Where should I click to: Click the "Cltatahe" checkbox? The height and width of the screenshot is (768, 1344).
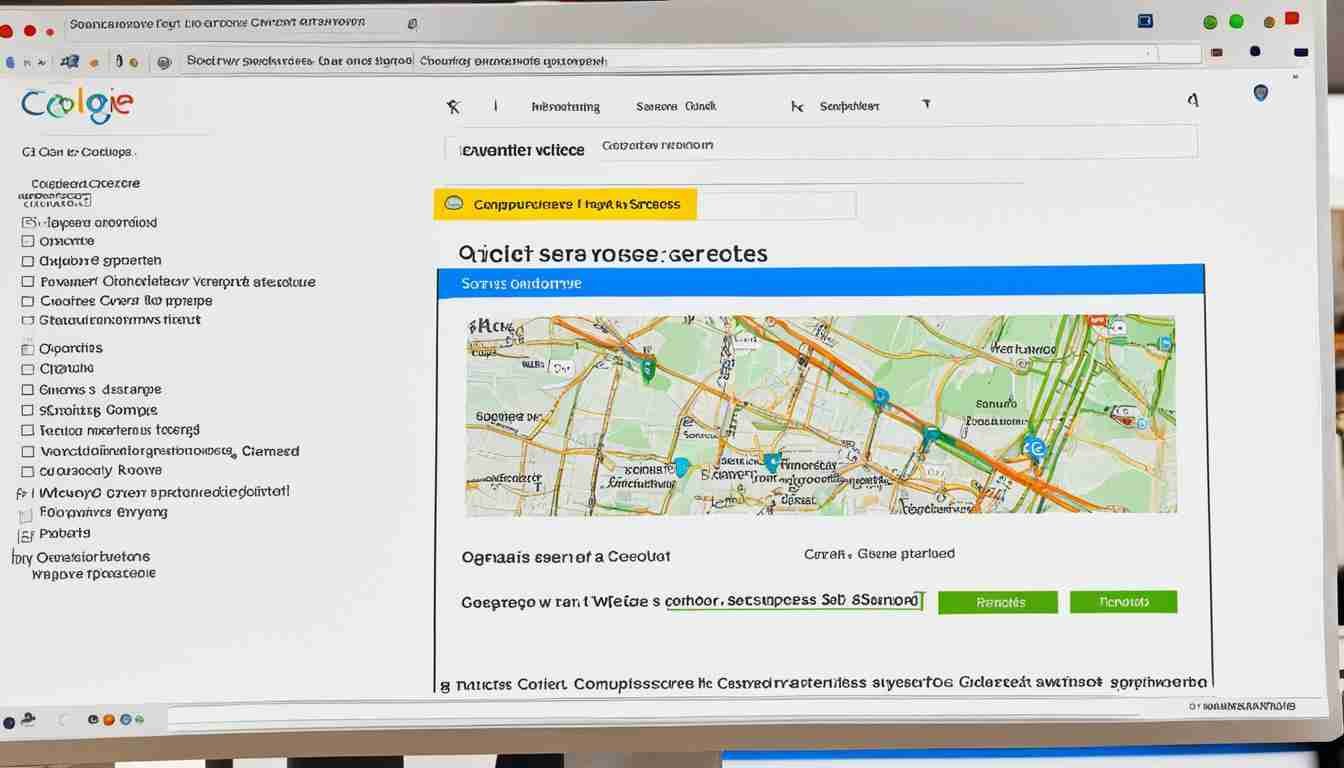[28, 369]
